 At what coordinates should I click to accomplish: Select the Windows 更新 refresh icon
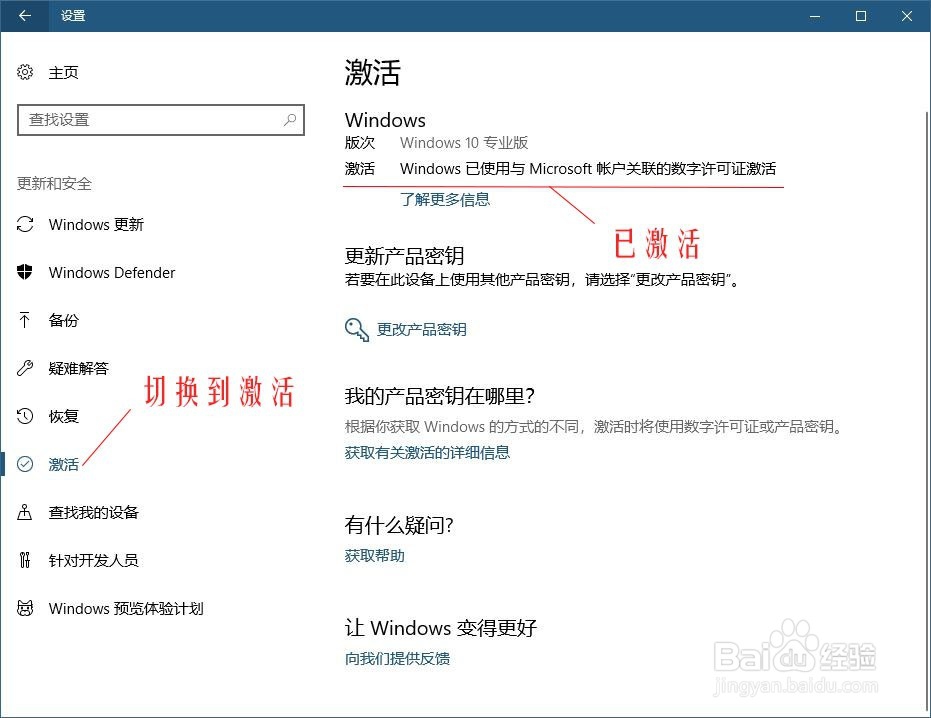[x=24, y=224]
